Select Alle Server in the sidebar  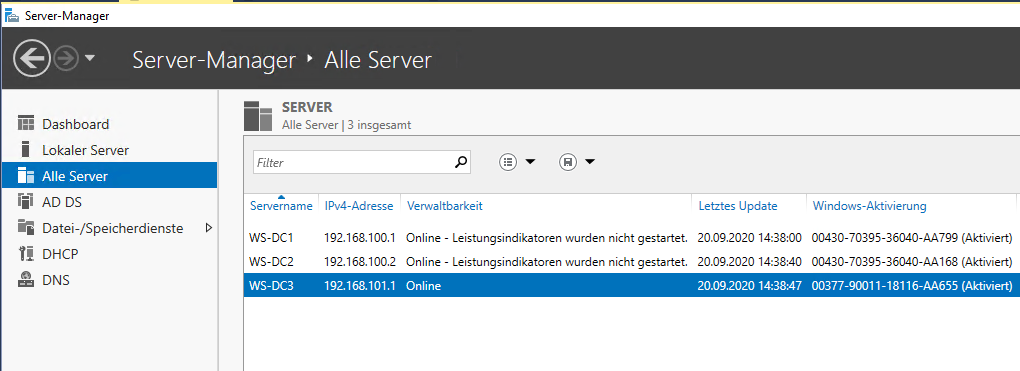pyautogui.click(x=109, y=176)
